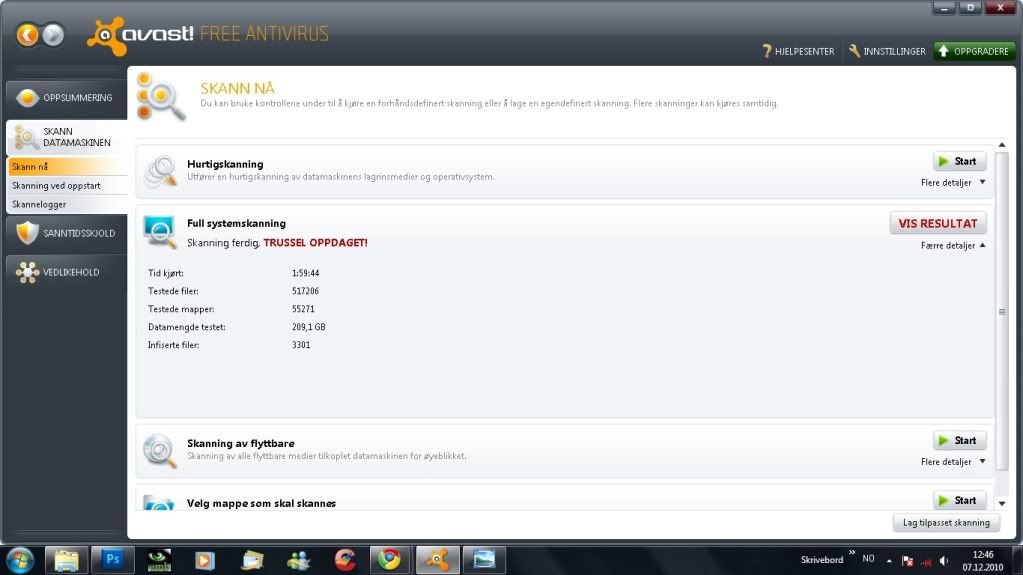Open Photoshop from the taskbar
The image size is (1023, 575).
pos(112,559)
